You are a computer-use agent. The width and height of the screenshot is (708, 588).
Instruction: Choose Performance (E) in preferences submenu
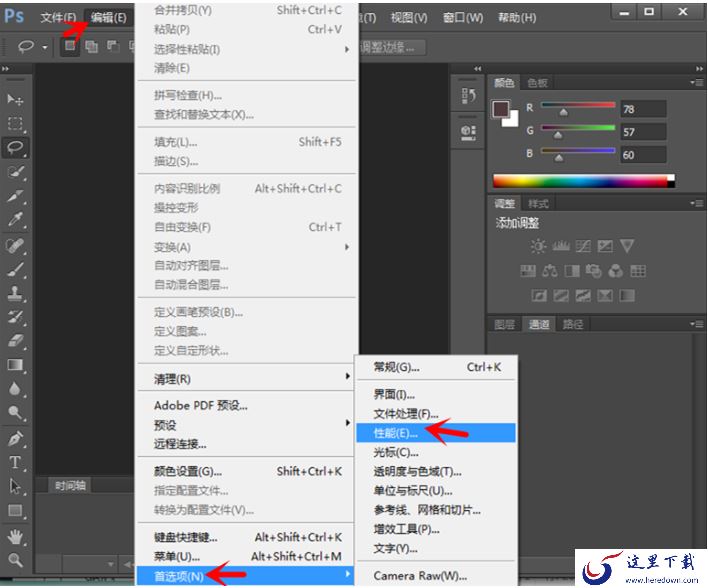(x=436, y=433)
